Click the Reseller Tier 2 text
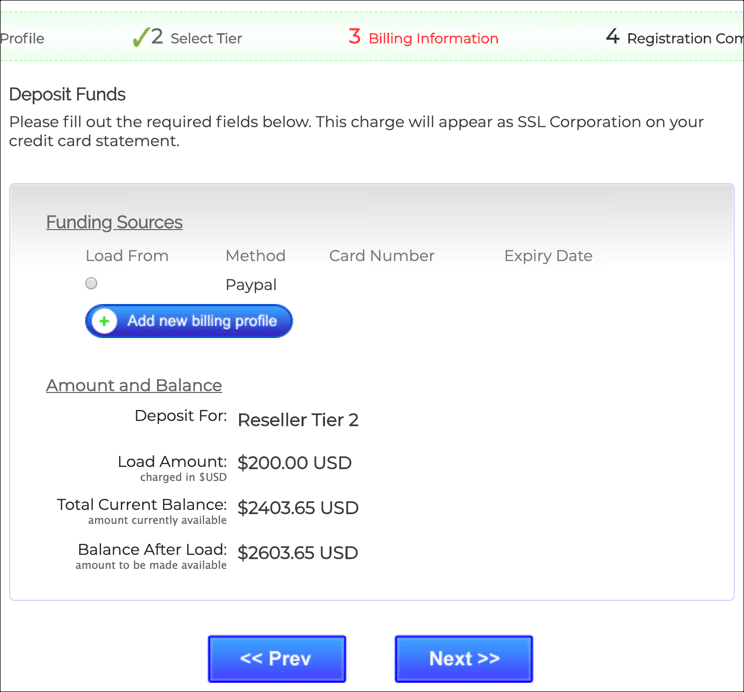744x692 pixels. click(x=298, y=420)
